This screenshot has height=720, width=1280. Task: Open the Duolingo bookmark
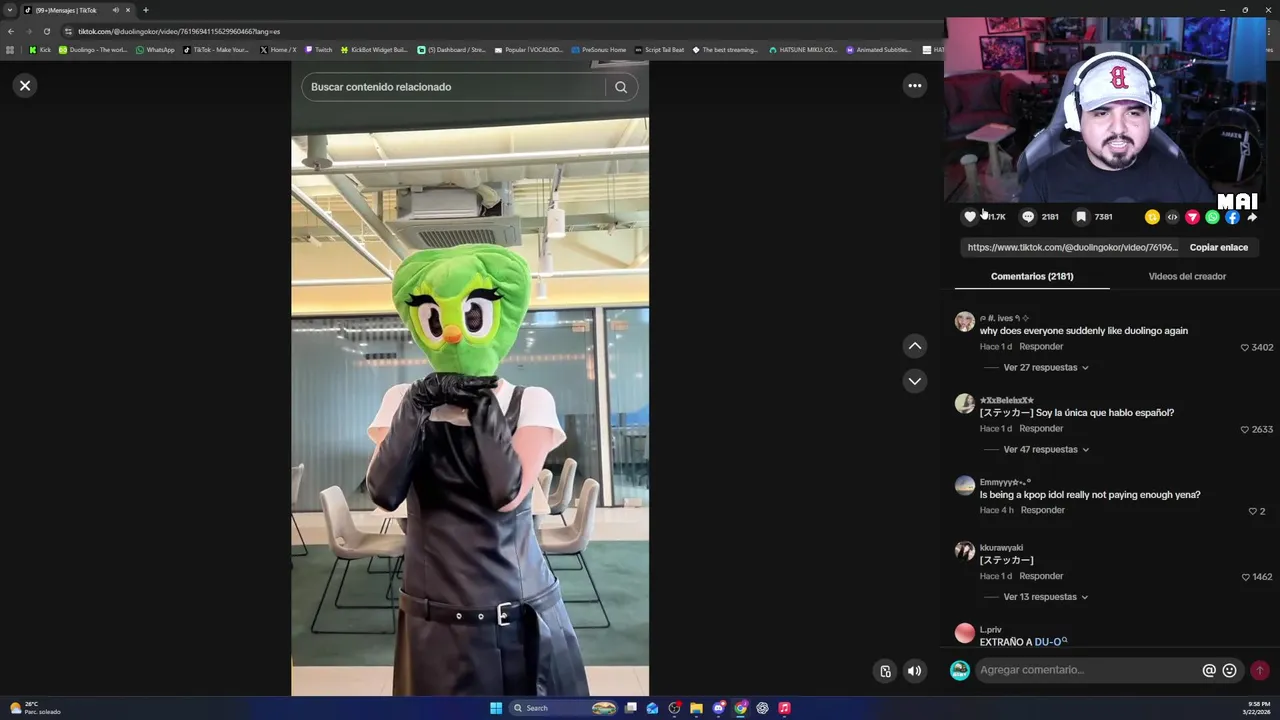coord(93,50)
